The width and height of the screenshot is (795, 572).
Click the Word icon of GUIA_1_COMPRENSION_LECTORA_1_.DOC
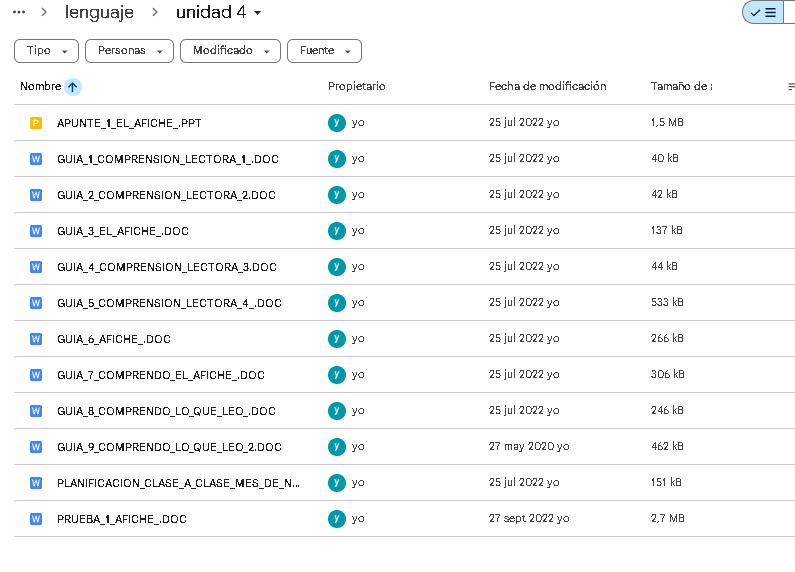pos(36,159)
